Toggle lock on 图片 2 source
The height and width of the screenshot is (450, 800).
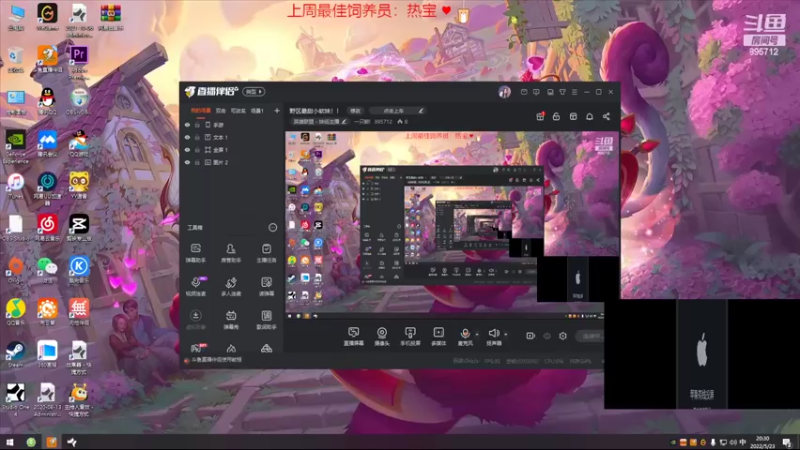(197, 162)
